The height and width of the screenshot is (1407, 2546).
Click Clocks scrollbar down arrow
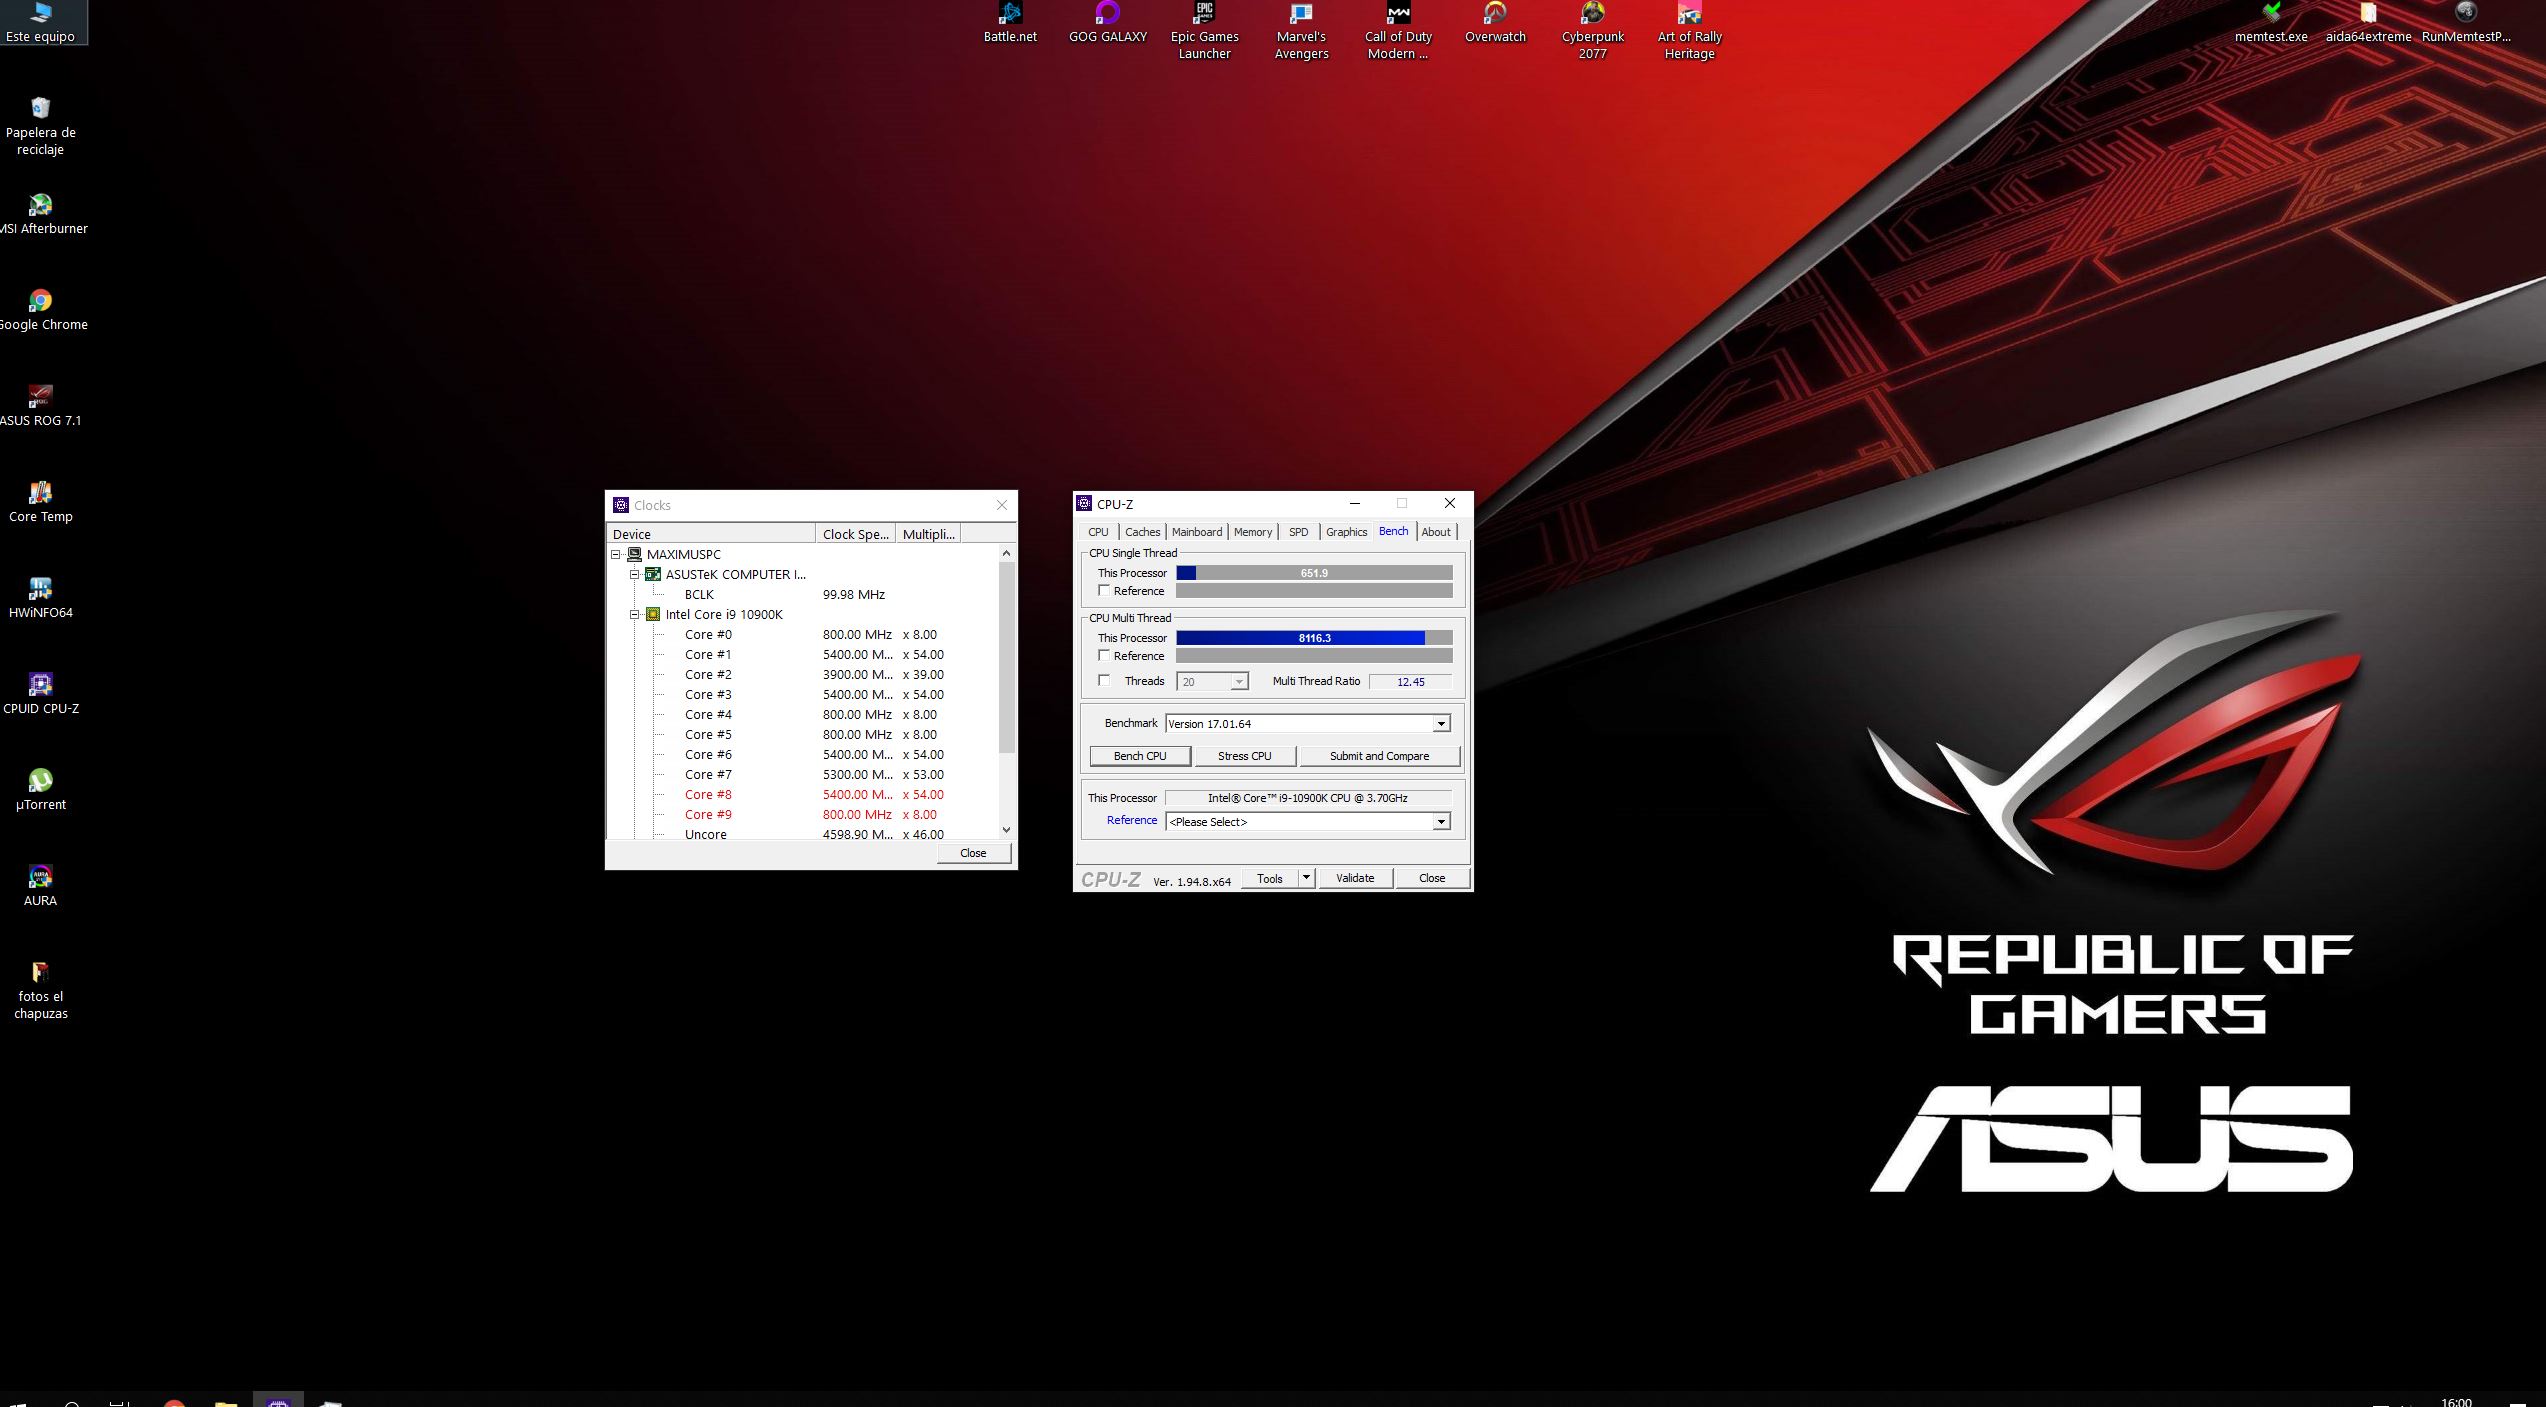[1007, 830]
